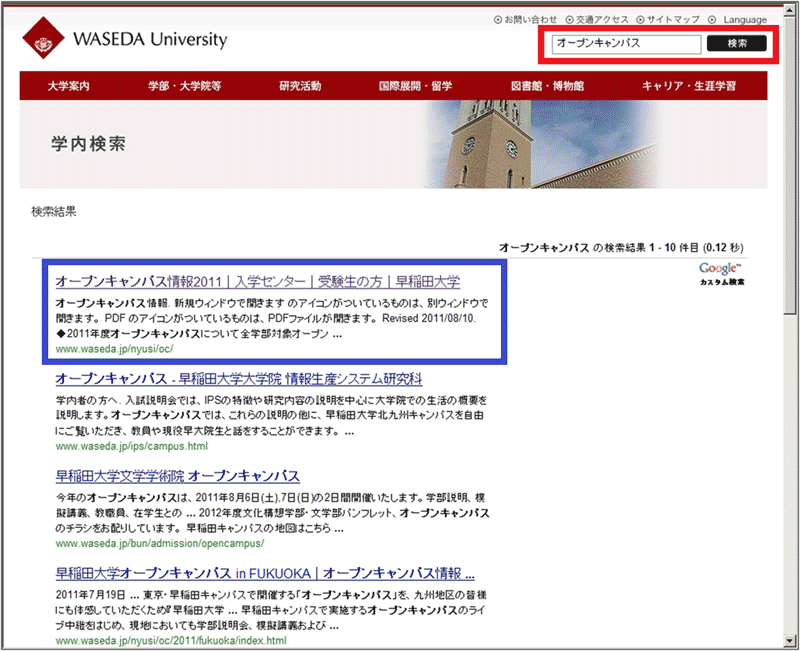Open the 大学案内 navigation menu
Viewport: 800px width, 651px height.
tap(68, 86)
